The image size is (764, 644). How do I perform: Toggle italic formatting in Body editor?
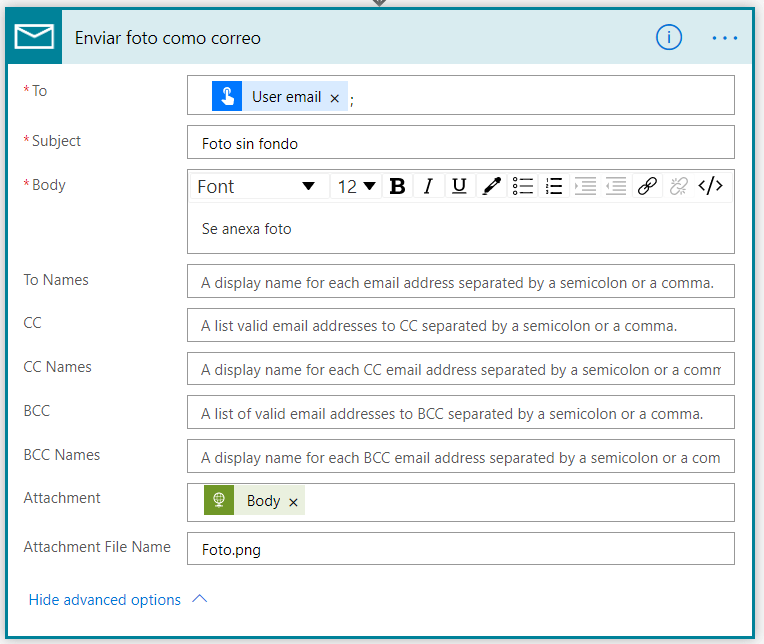428,186
